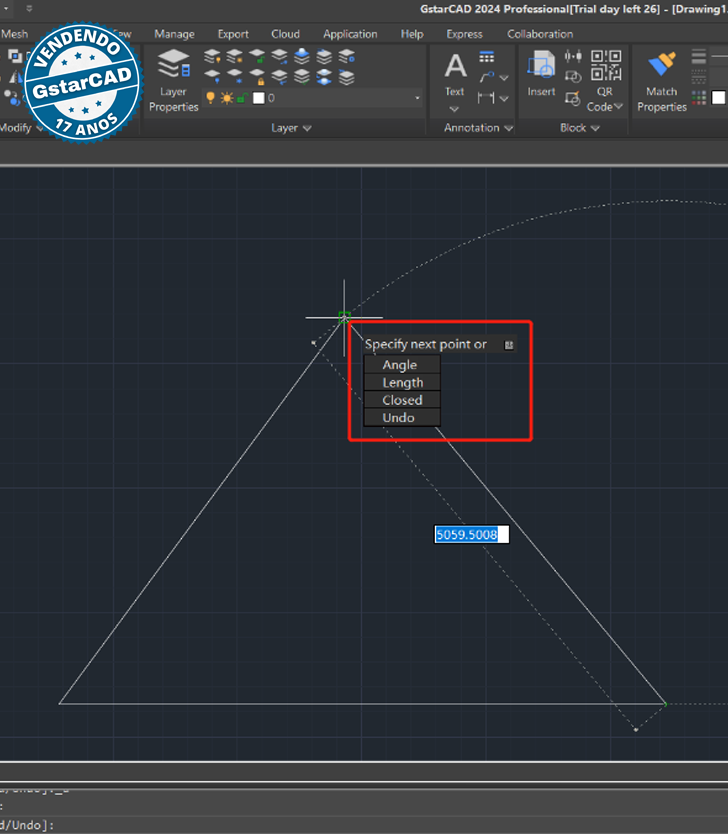Image resolution: width=728 pixels, height=834 pixels.
Task: Switch to the Export ribbon tab
Action: [x=233, y=34]
